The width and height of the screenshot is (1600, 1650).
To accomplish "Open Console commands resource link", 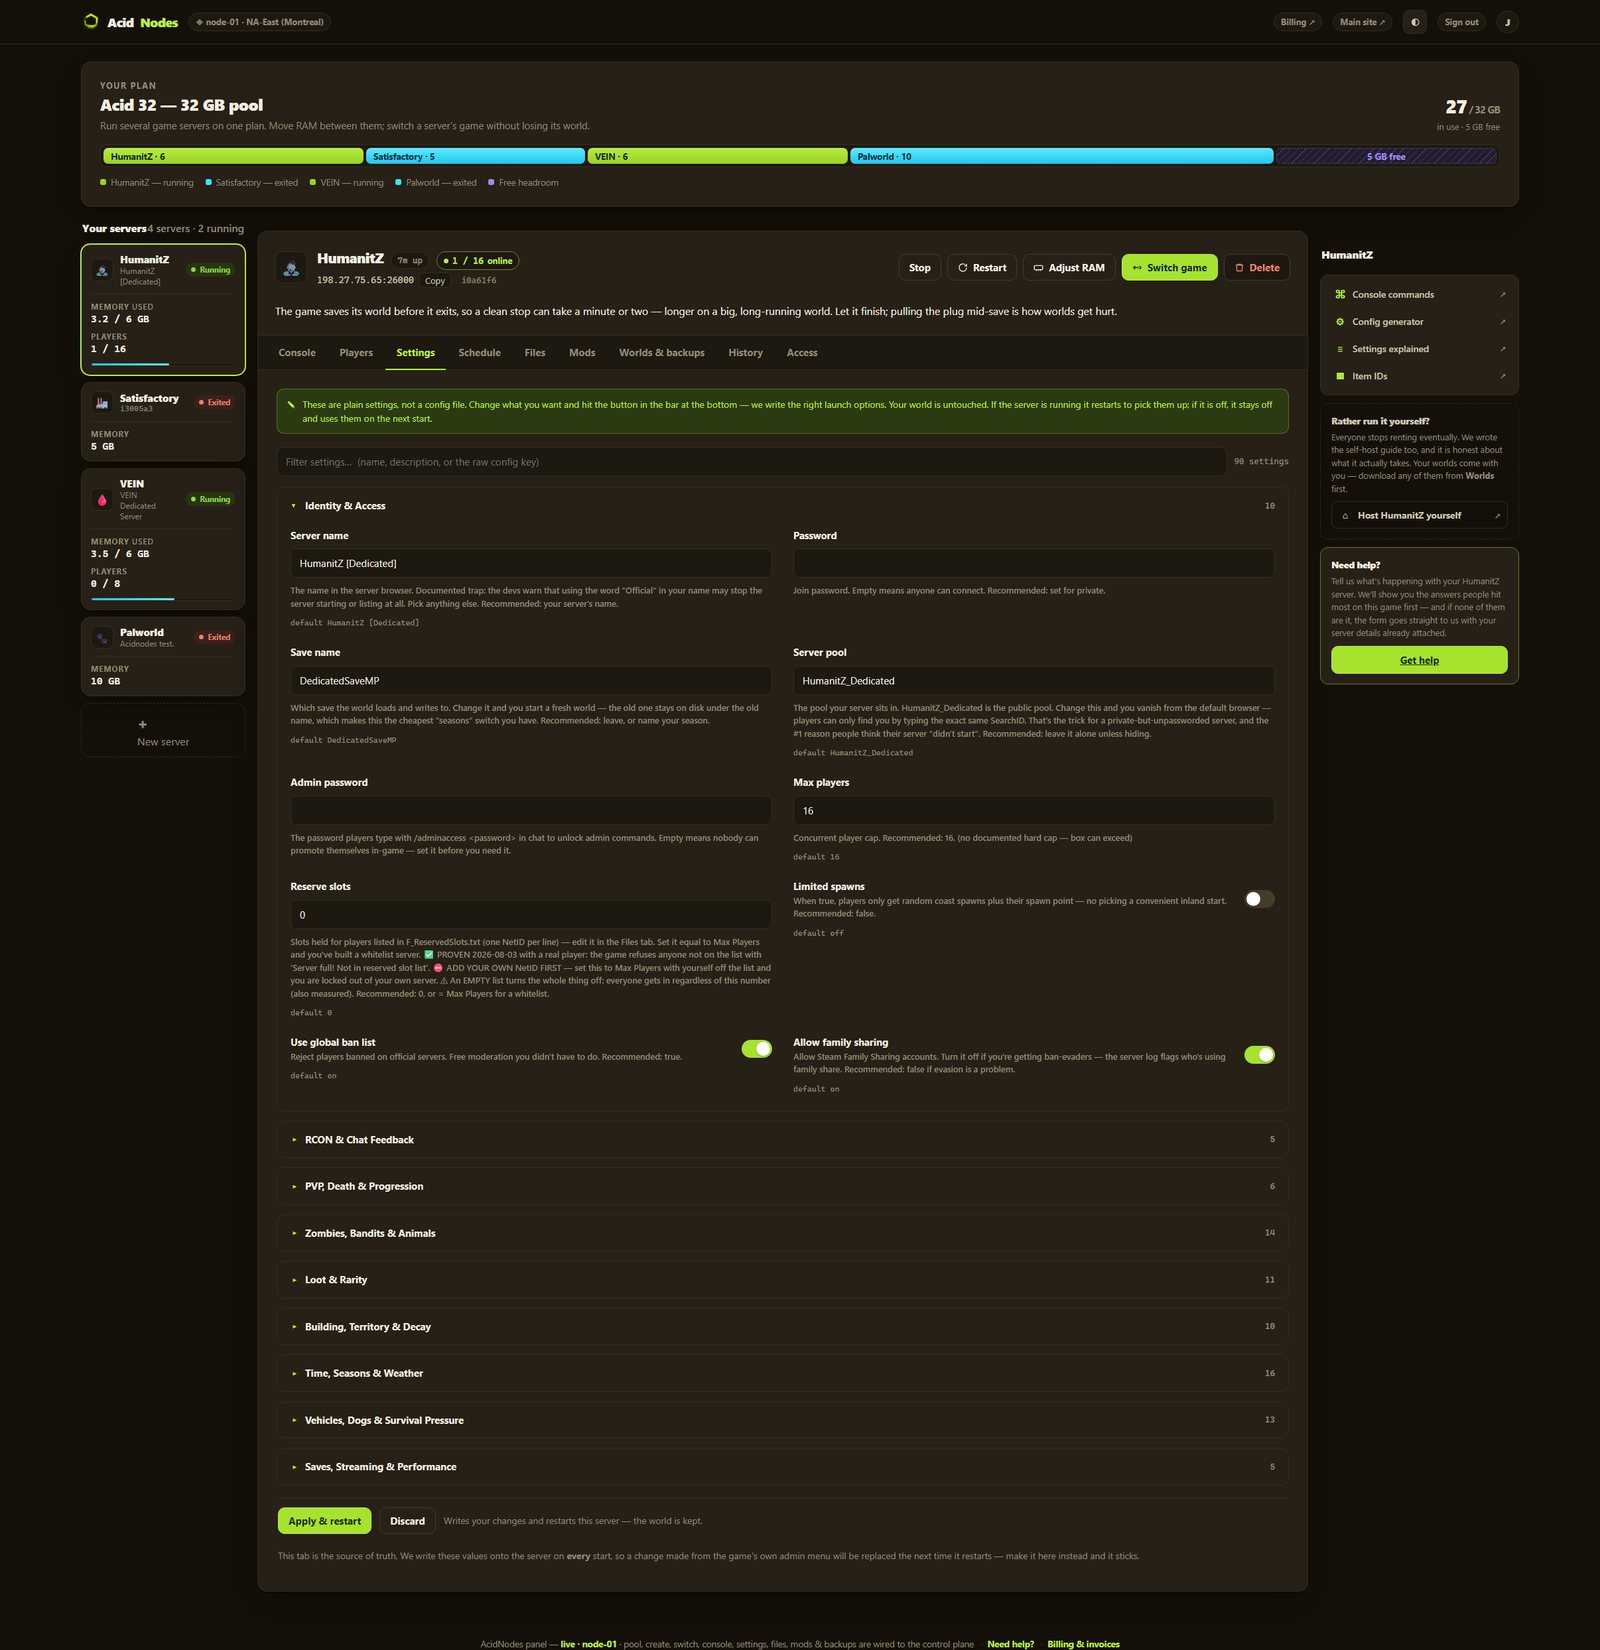I will click(1419, 295).
